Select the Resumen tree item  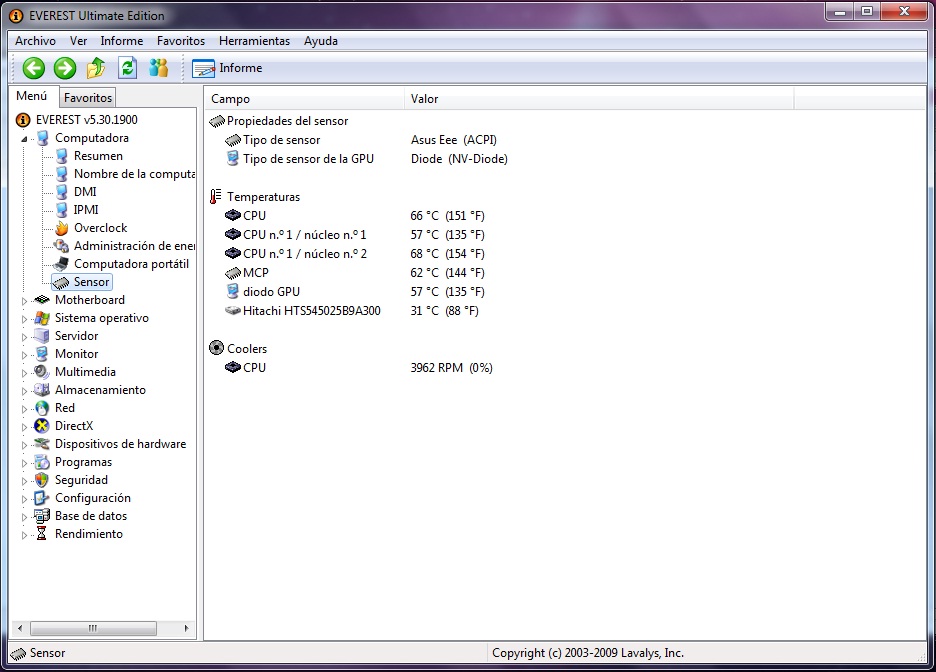tap(98, 156)
